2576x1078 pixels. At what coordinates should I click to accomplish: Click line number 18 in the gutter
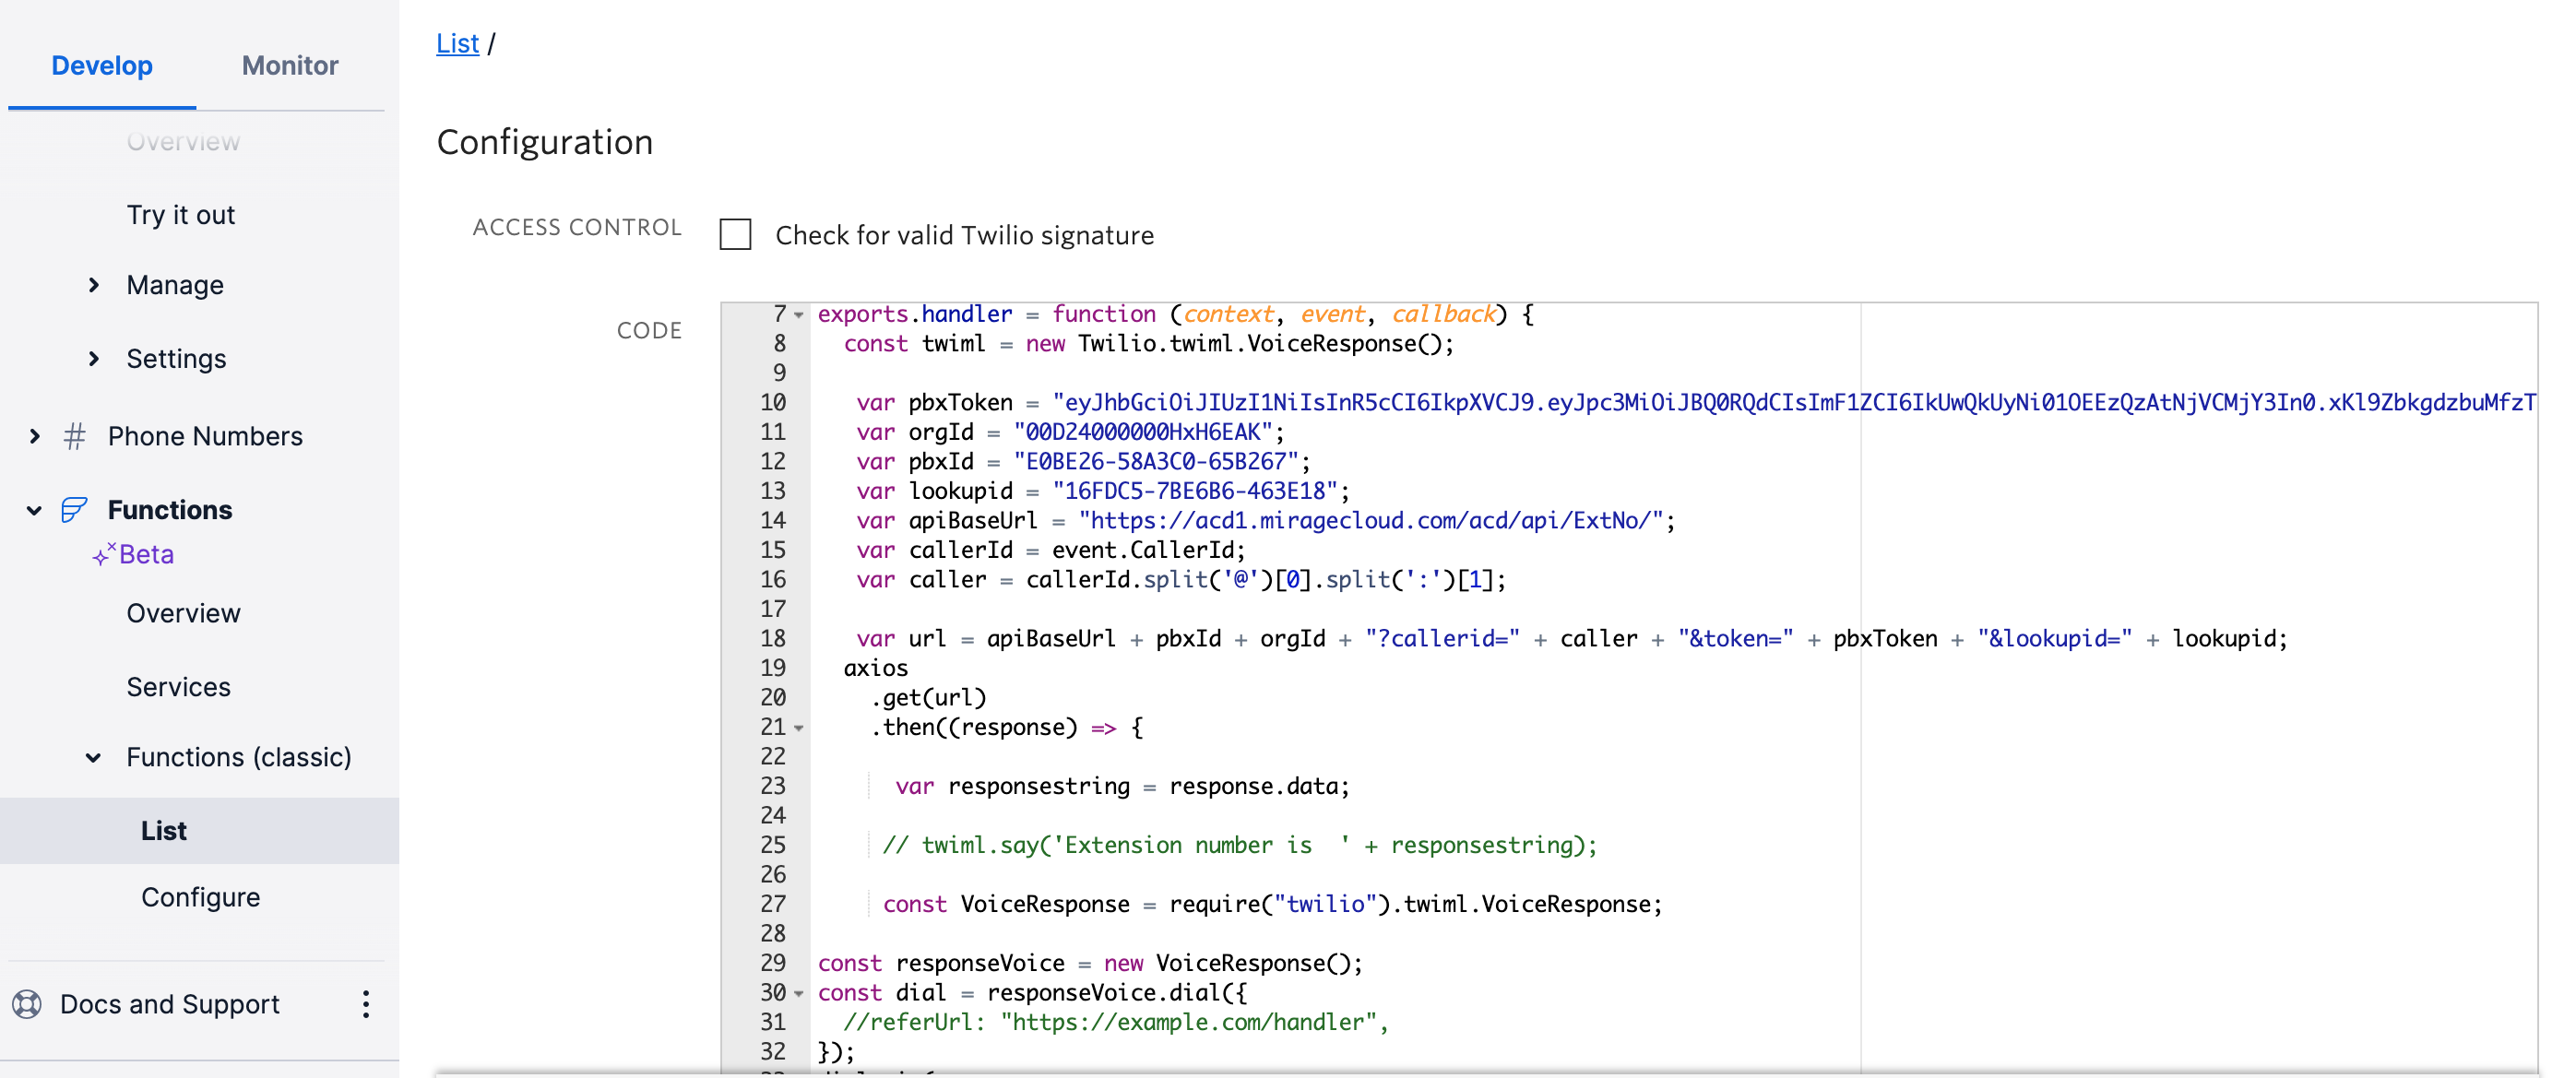click(x=773, y=638)
